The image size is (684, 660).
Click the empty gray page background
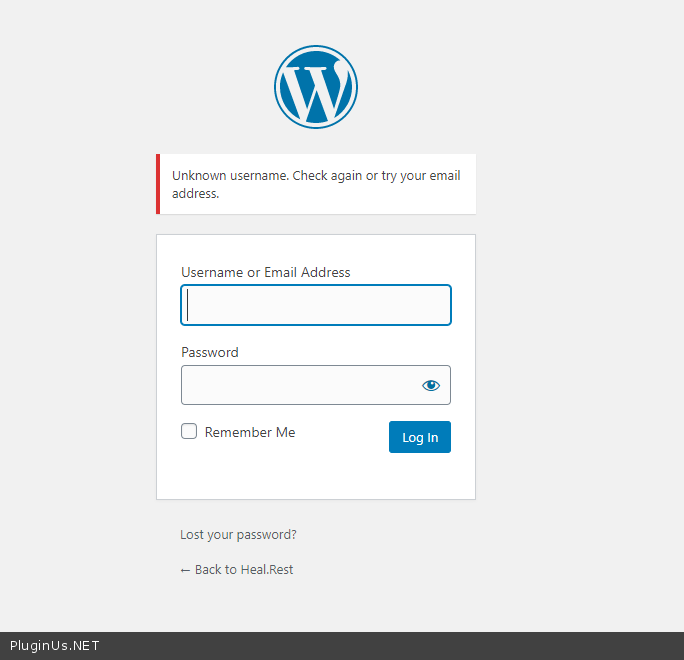click(x=580, y=300)
